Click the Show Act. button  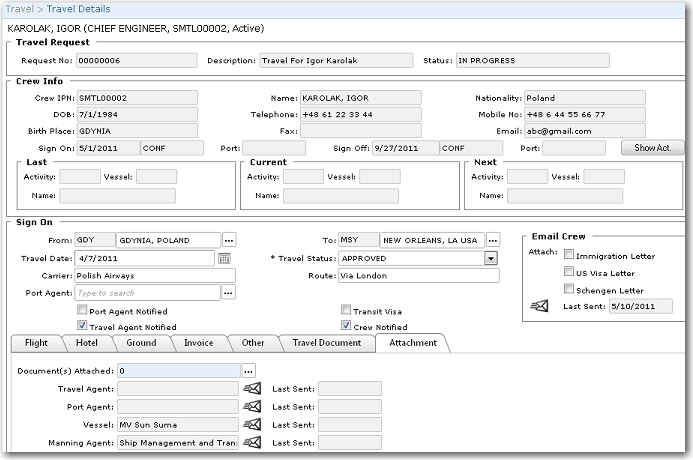pos(652,148)
